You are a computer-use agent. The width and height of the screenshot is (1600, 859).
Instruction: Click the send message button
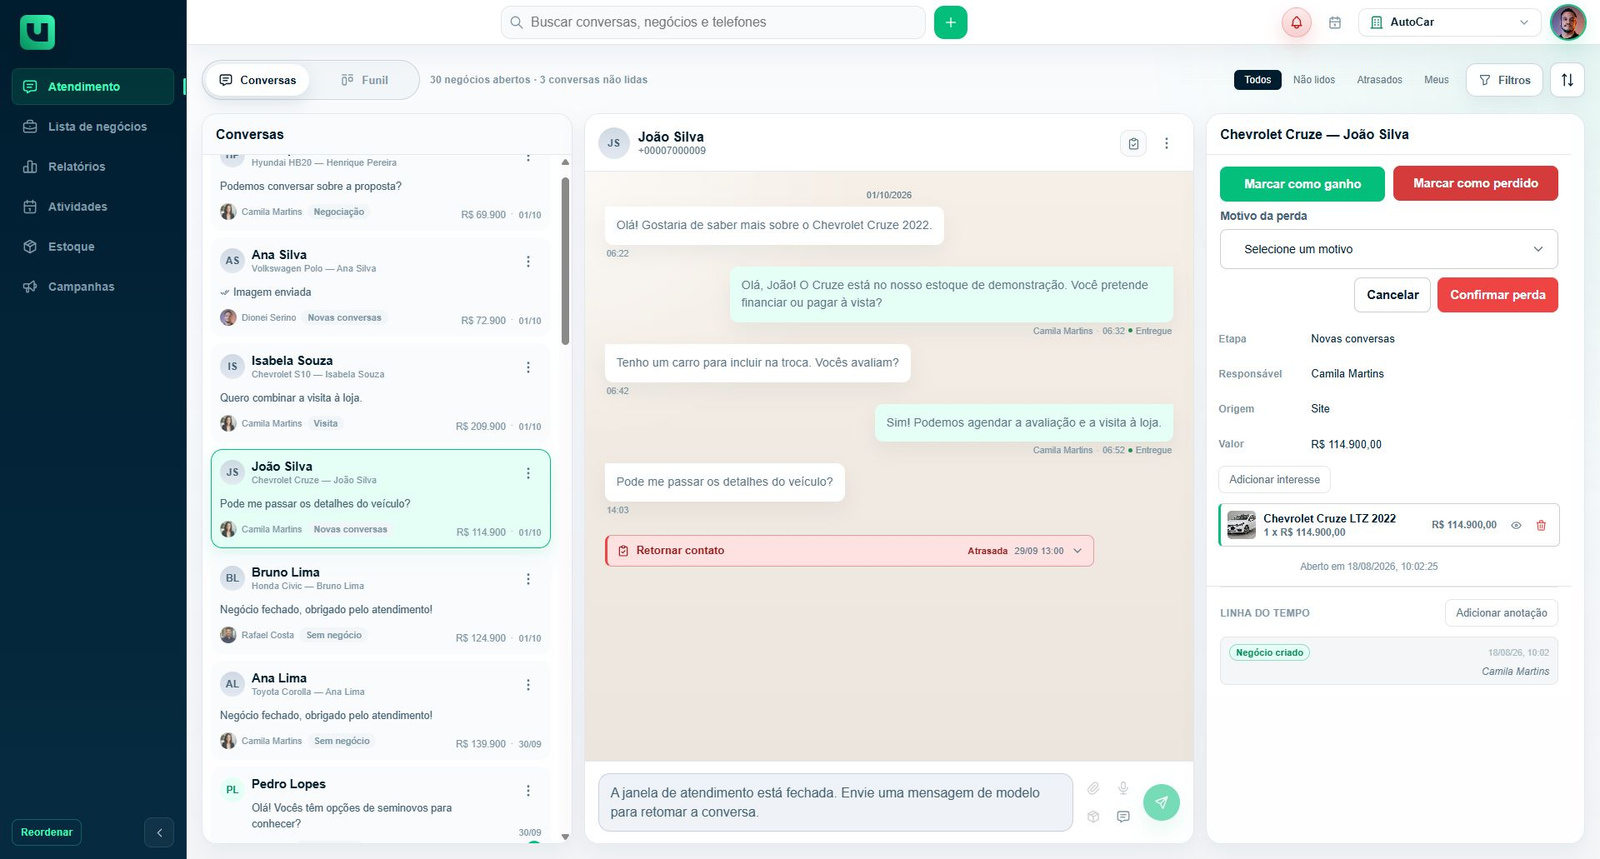point(1161,802)
